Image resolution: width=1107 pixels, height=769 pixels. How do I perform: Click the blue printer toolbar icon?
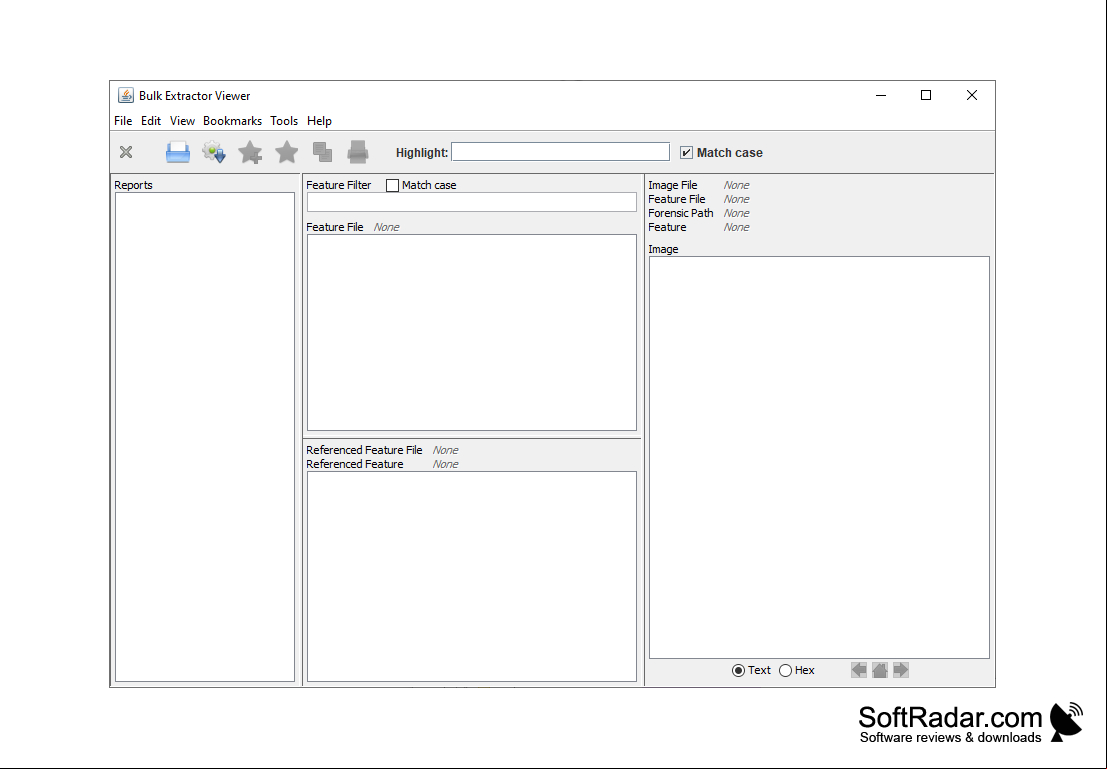point(178,152)
